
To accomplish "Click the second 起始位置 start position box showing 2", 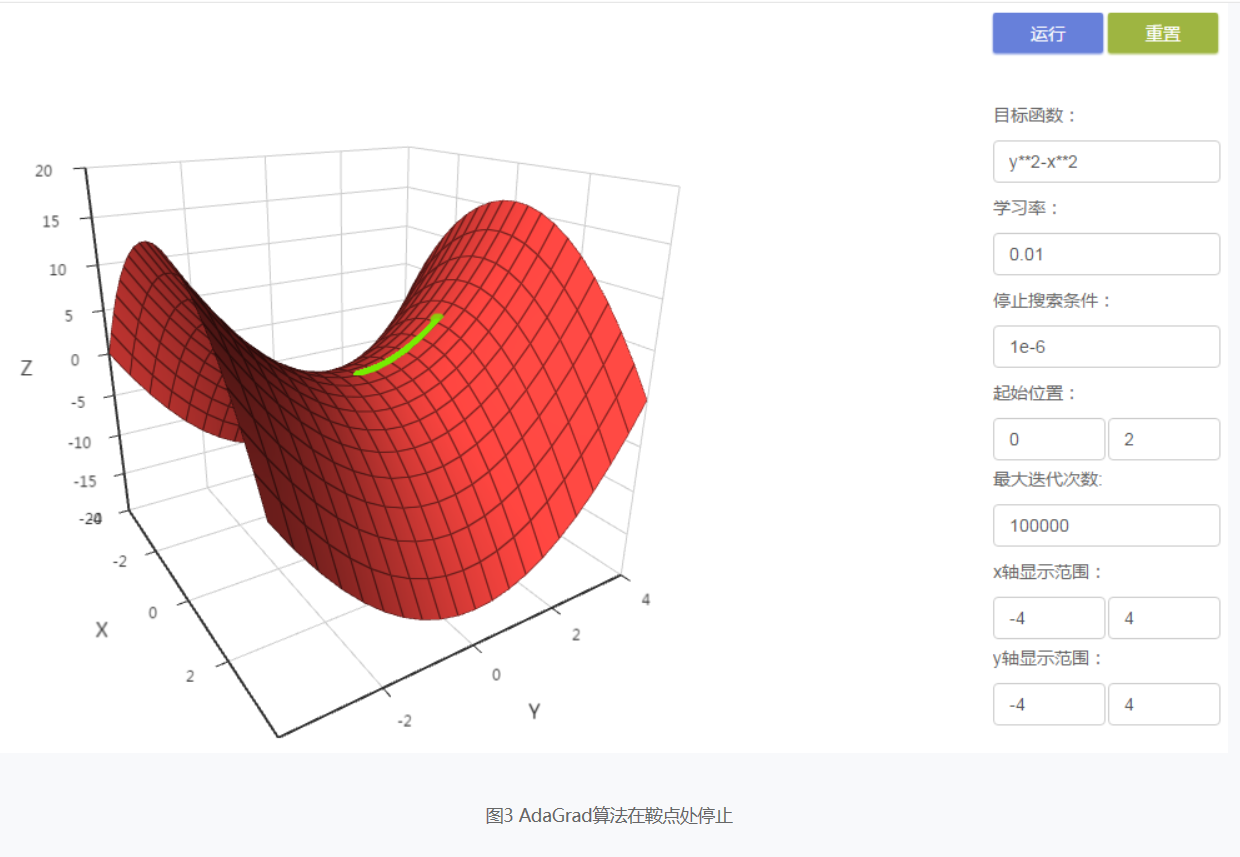I will pos(1163,439).
